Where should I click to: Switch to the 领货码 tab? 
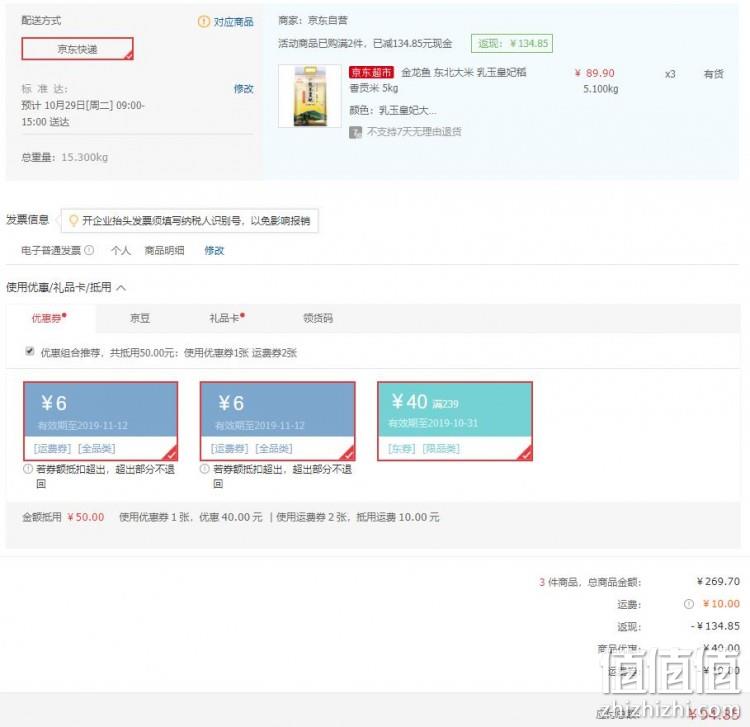pyautogui.click(x=318, y=318)
